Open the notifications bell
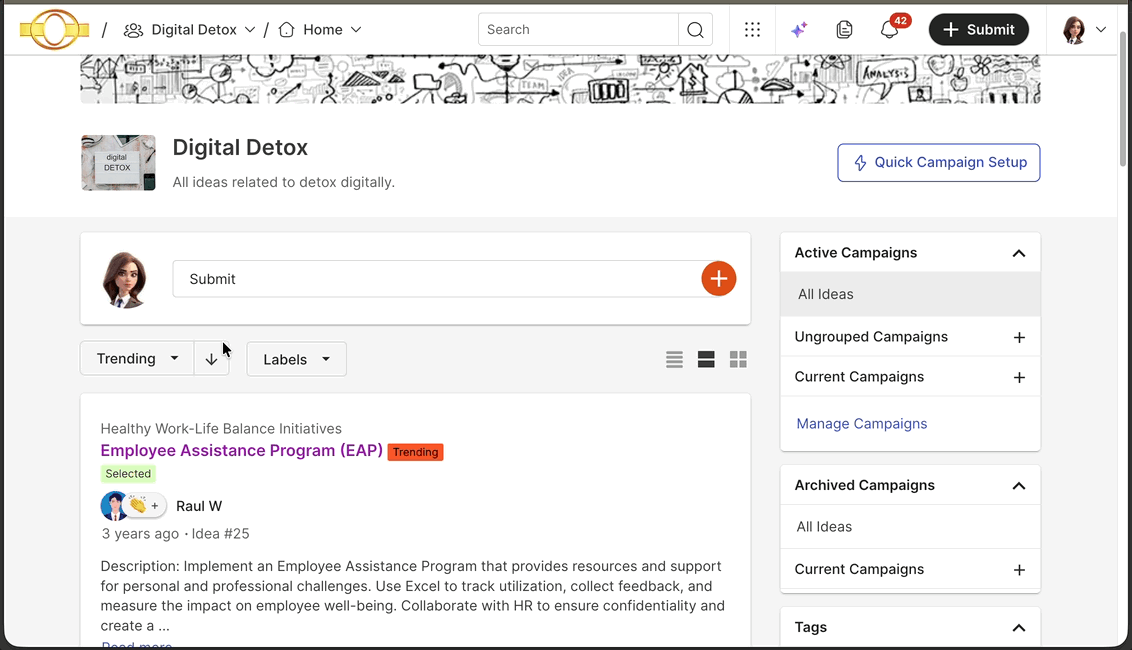 [x=889, y=30]
